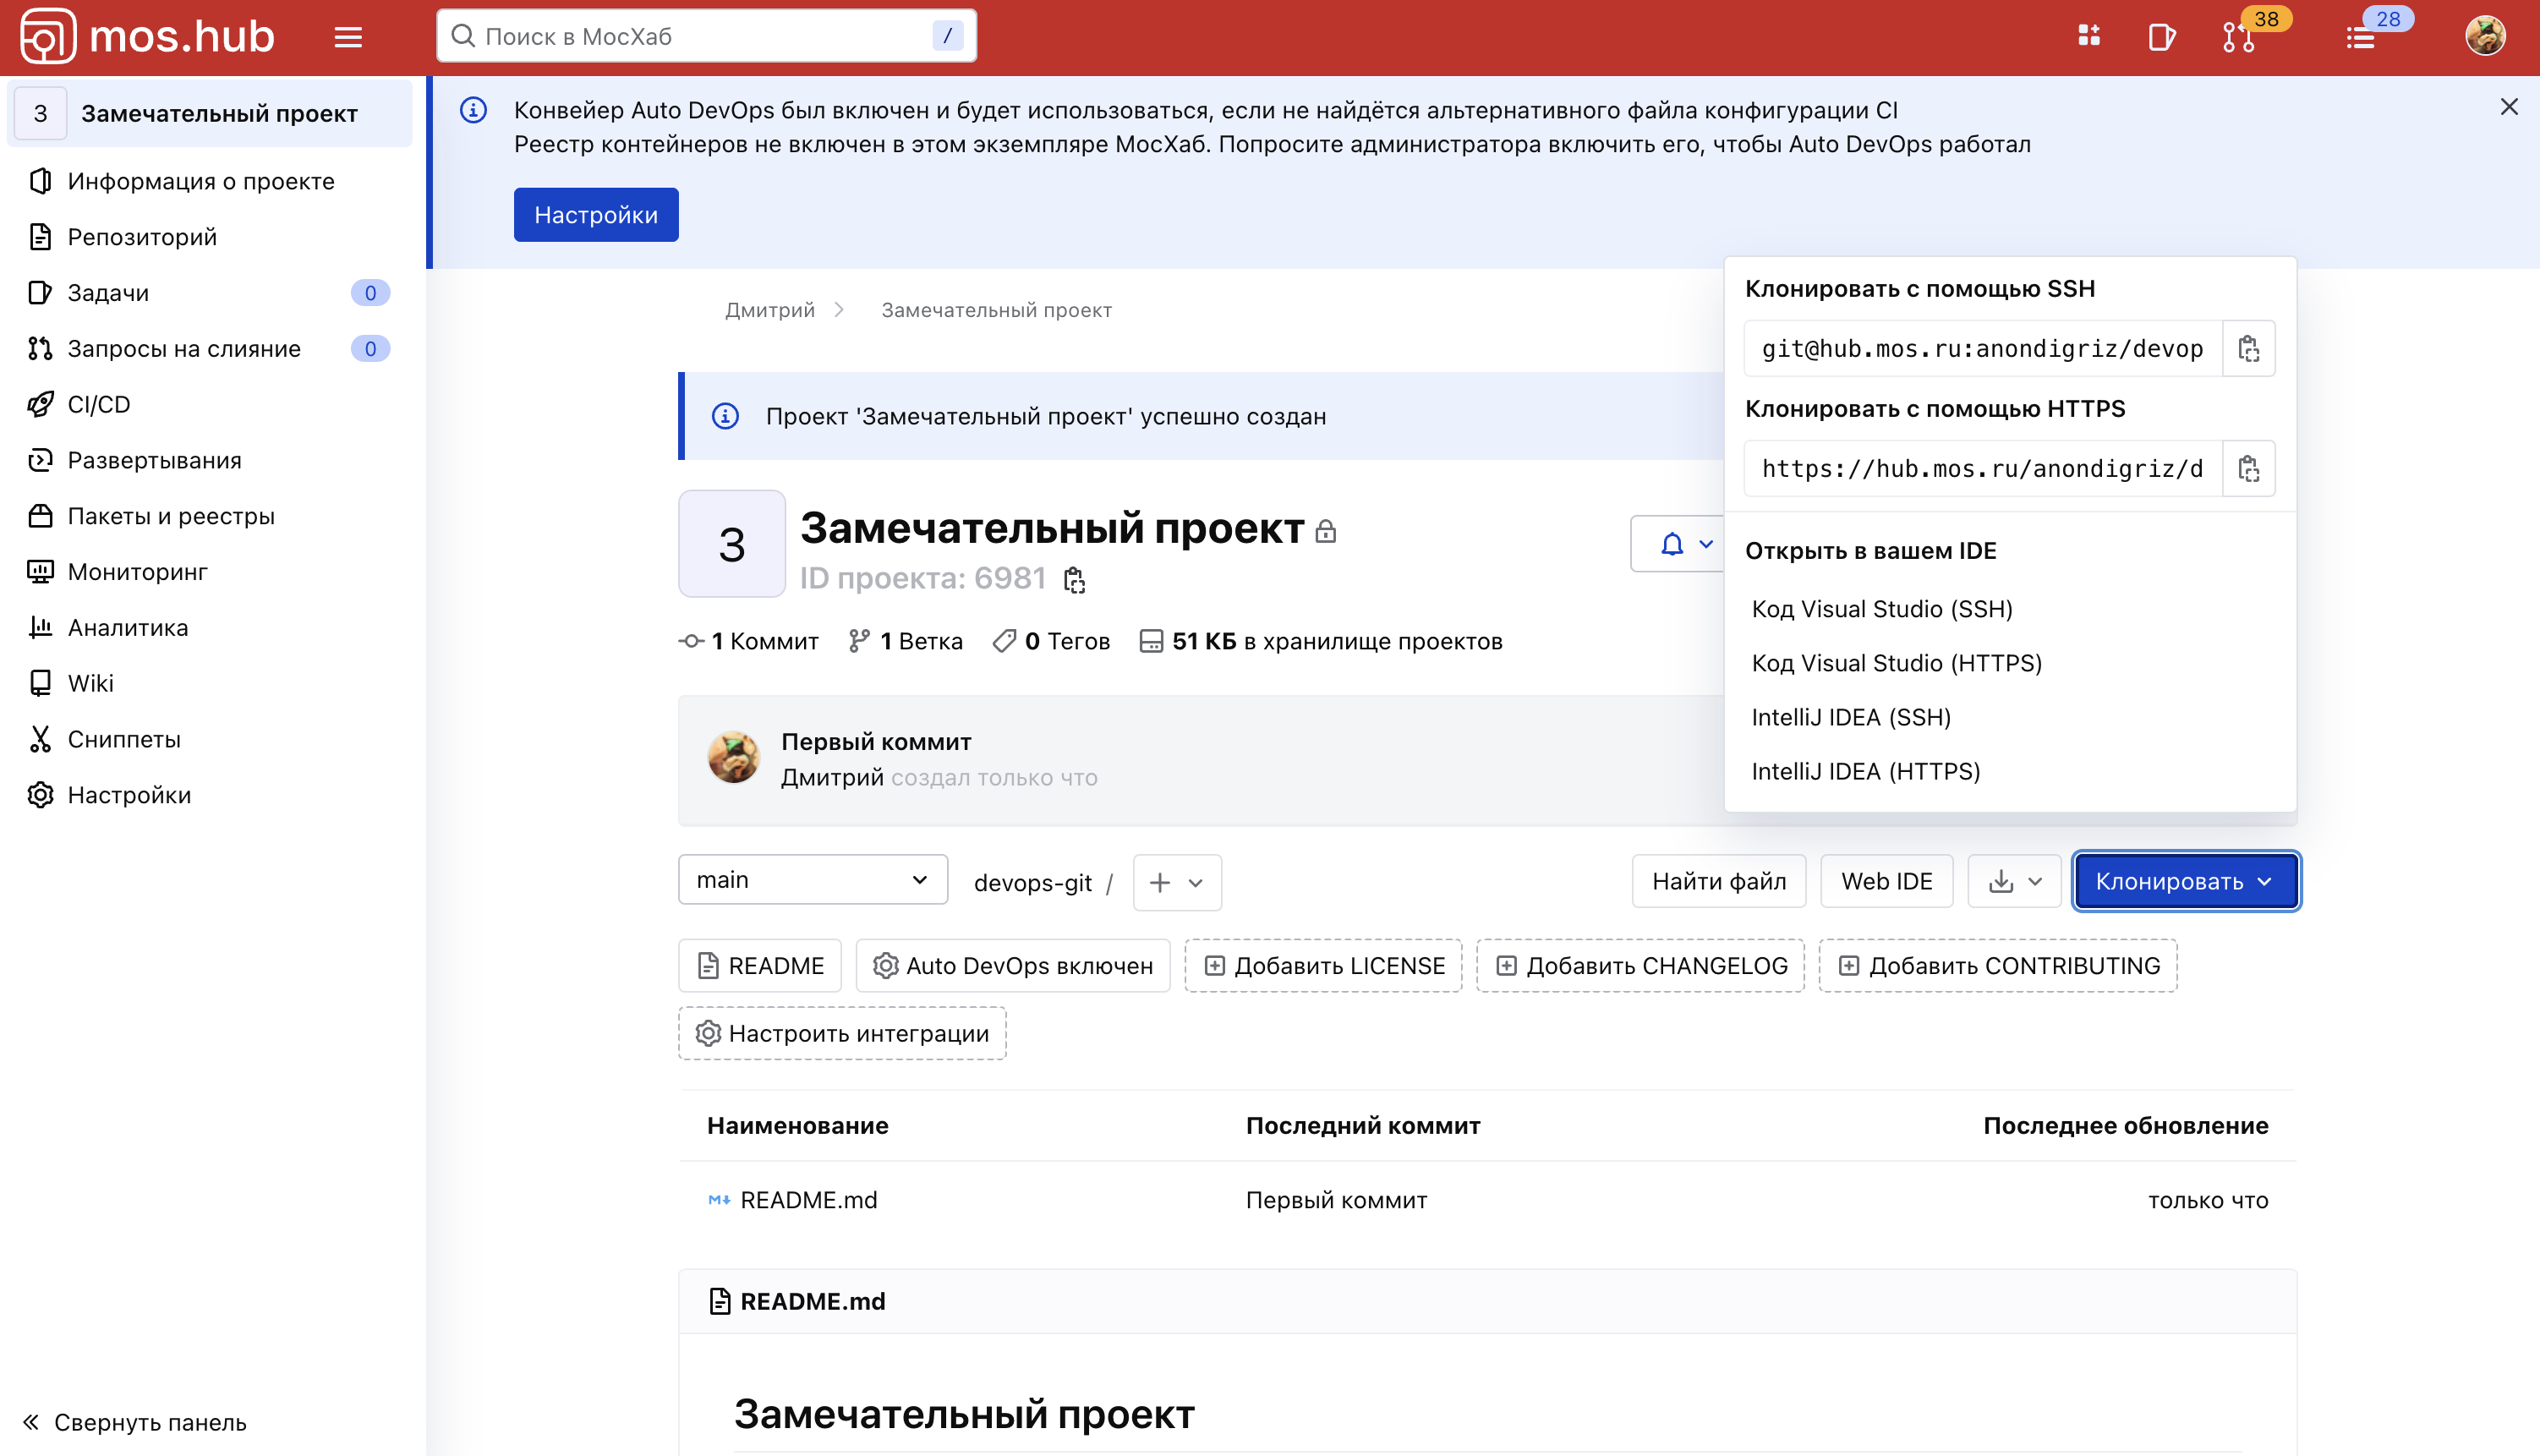The height and width of the screenshot is (1456, 2540).
Task: Open user avatar menu in top right
Action: (x=2484, y=37)
